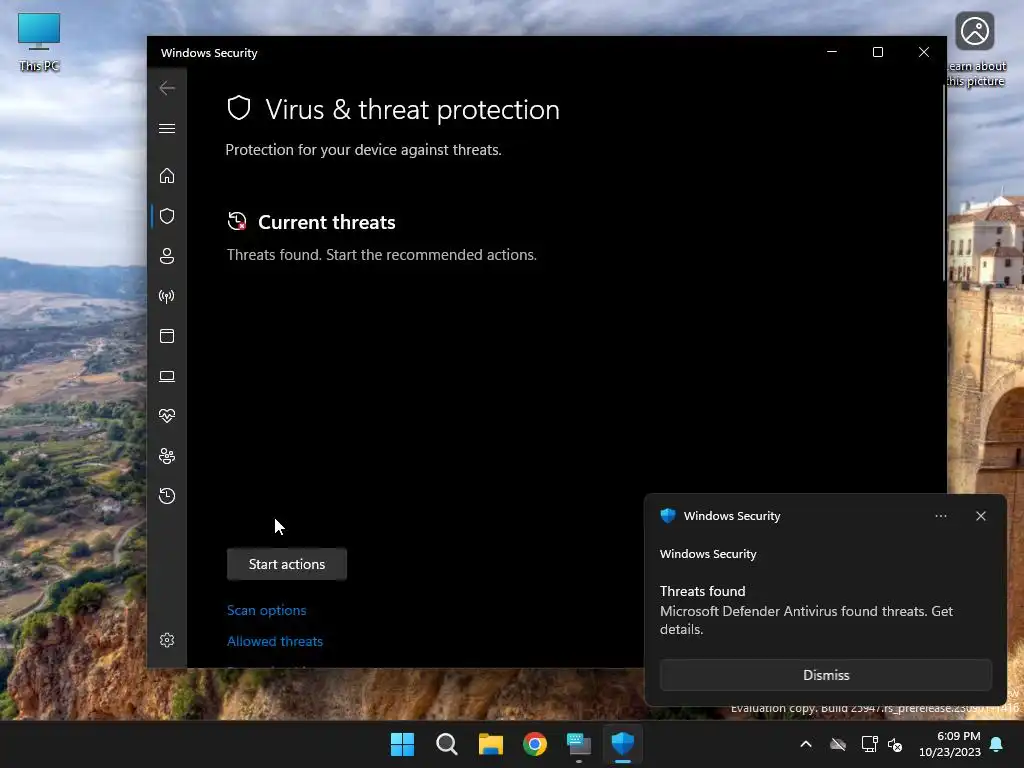The height and width of the screenshot is (768, 1024).
Task: Click Windows Security shield on the taskbar
Action: click(623, 744)
